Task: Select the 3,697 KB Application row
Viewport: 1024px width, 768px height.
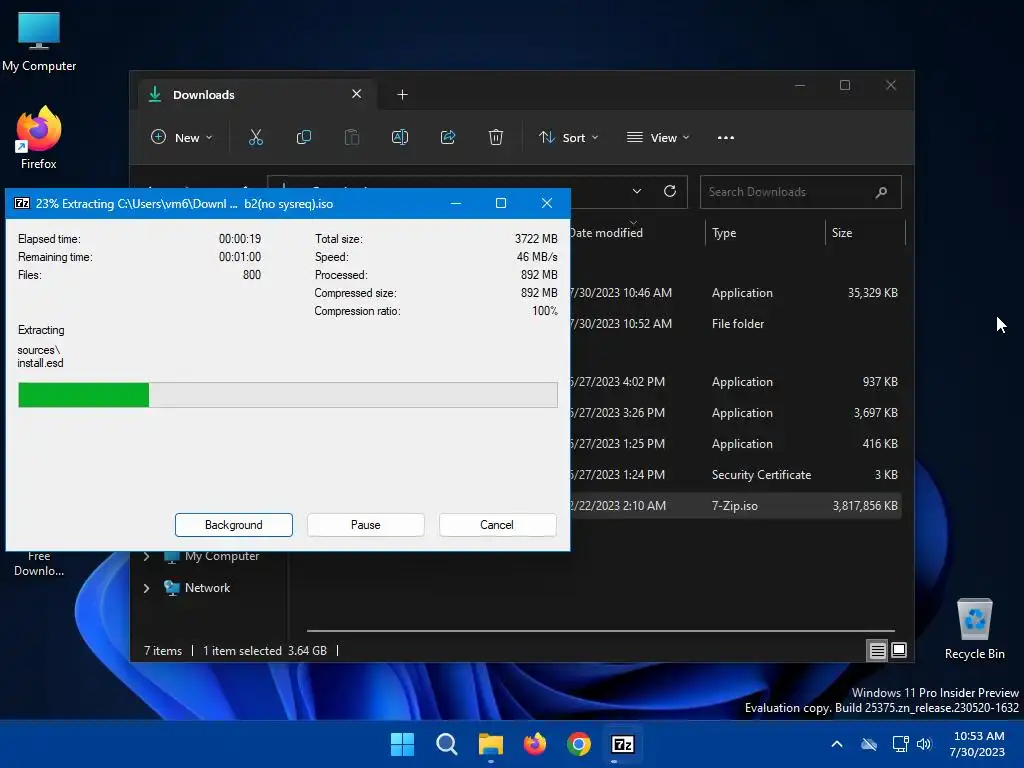Action: tap(735, 413)
